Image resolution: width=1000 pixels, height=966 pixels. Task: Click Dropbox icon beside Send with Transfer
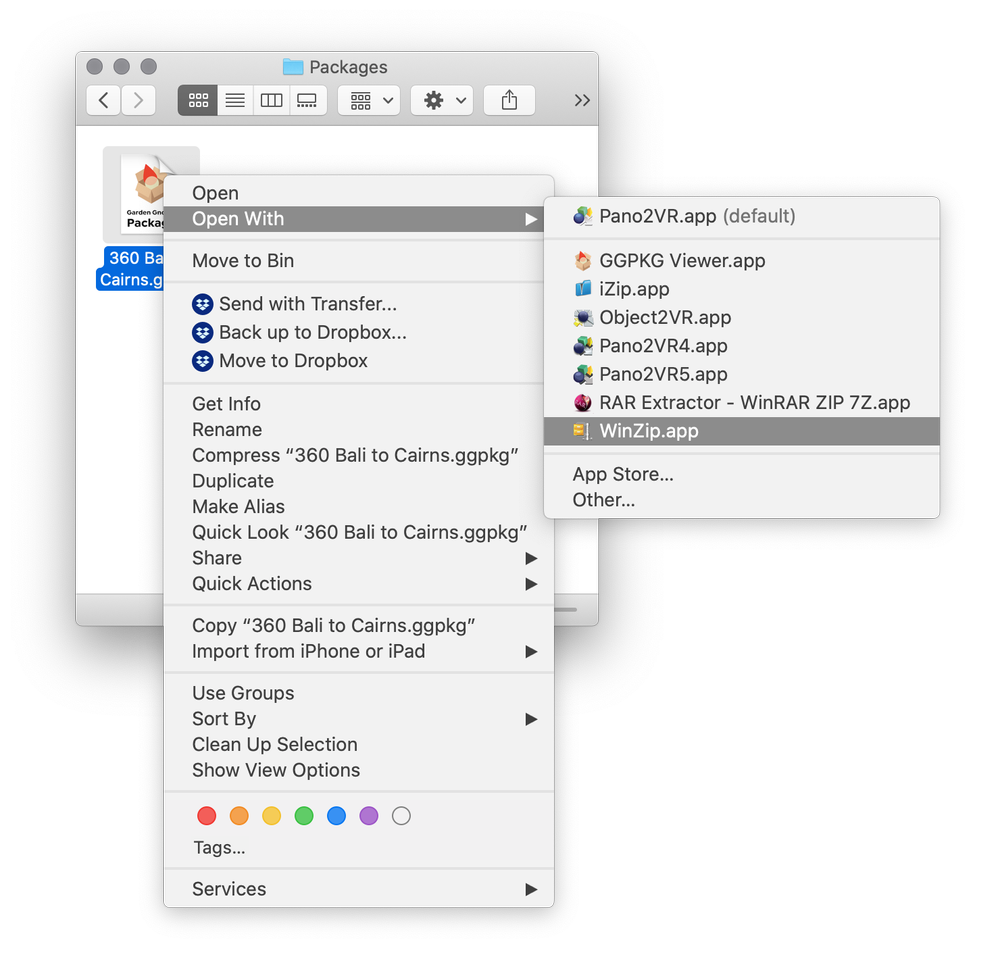point(202,304)
